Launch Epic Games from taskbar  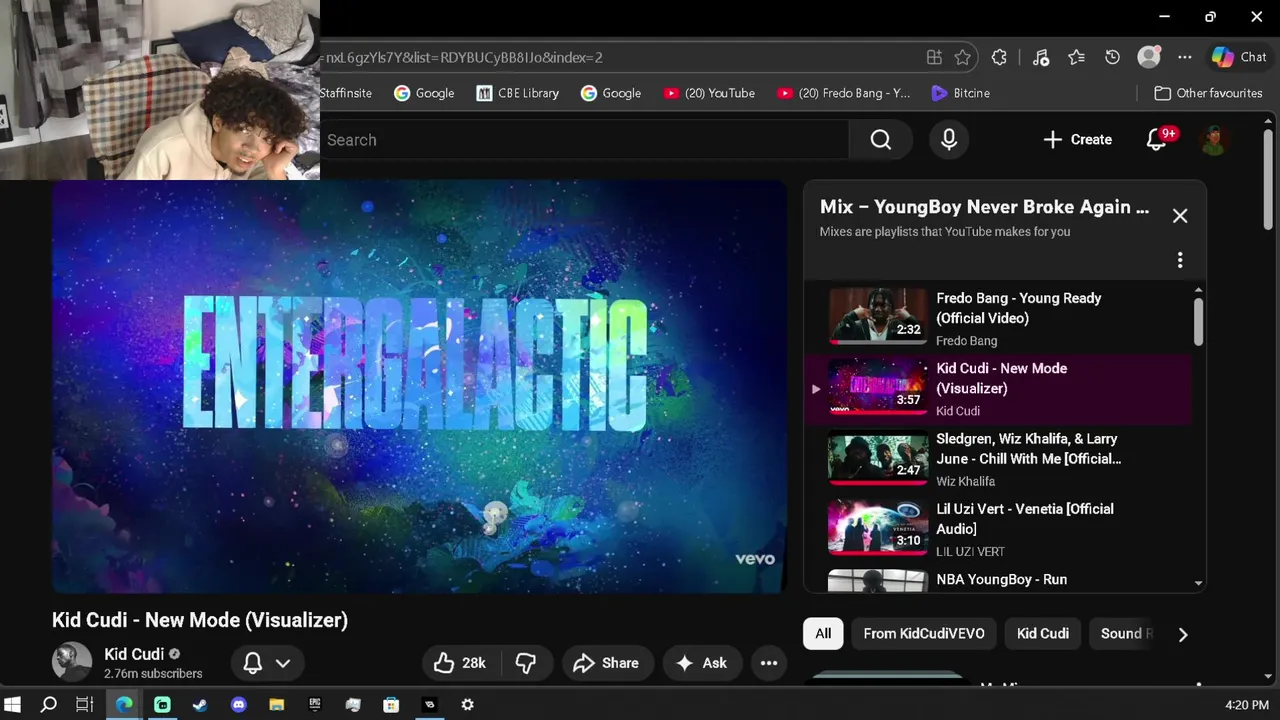[315, 705]
